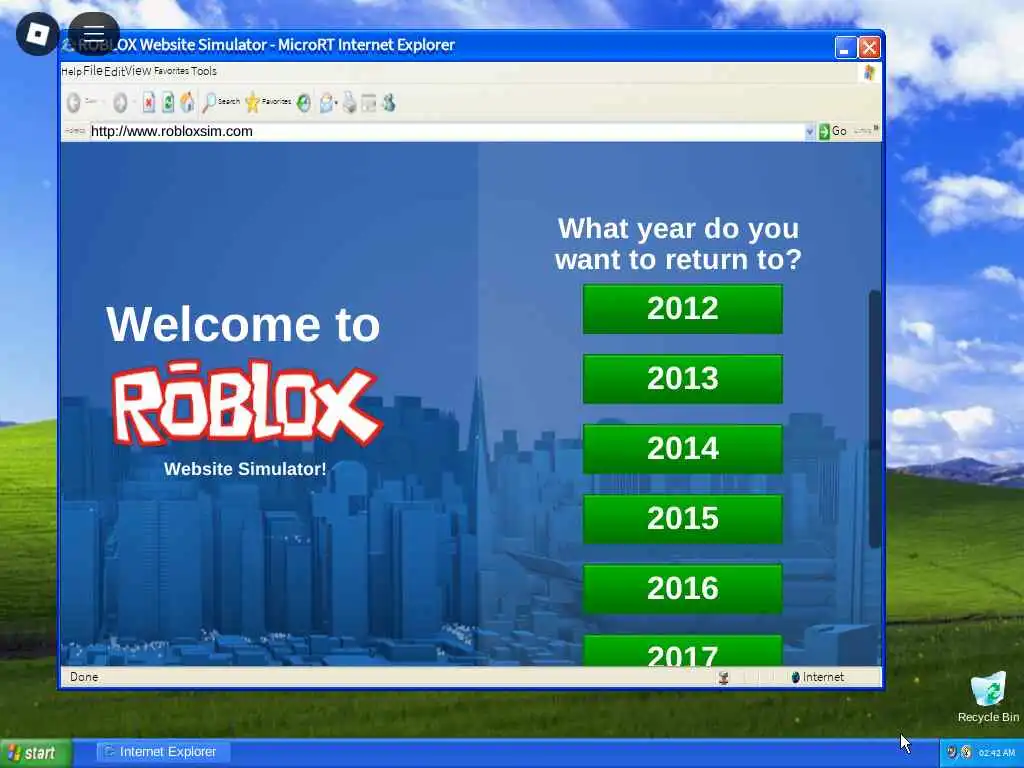Image resolution: width=1024 pixels, height=768 pixels.
Task: Expand Links chevron at toolbar end
Action: tap(876, 128)
